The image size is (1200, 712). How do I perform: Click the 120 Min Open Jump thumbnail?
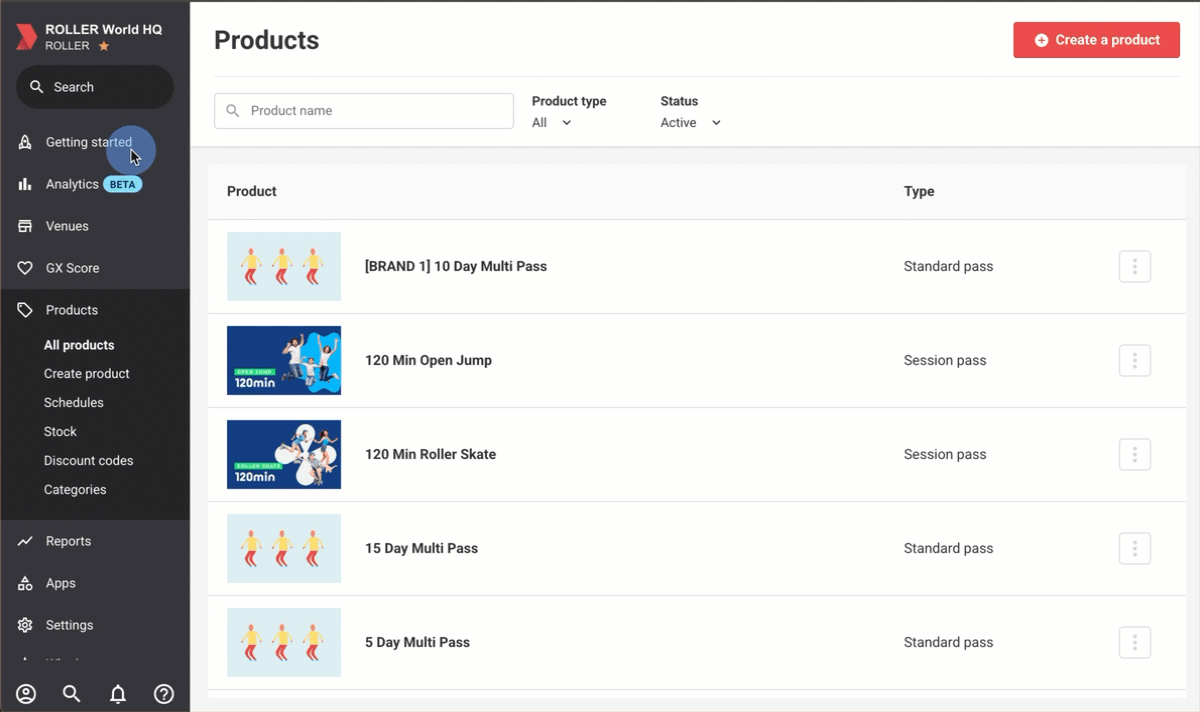[x=284, y=361]
